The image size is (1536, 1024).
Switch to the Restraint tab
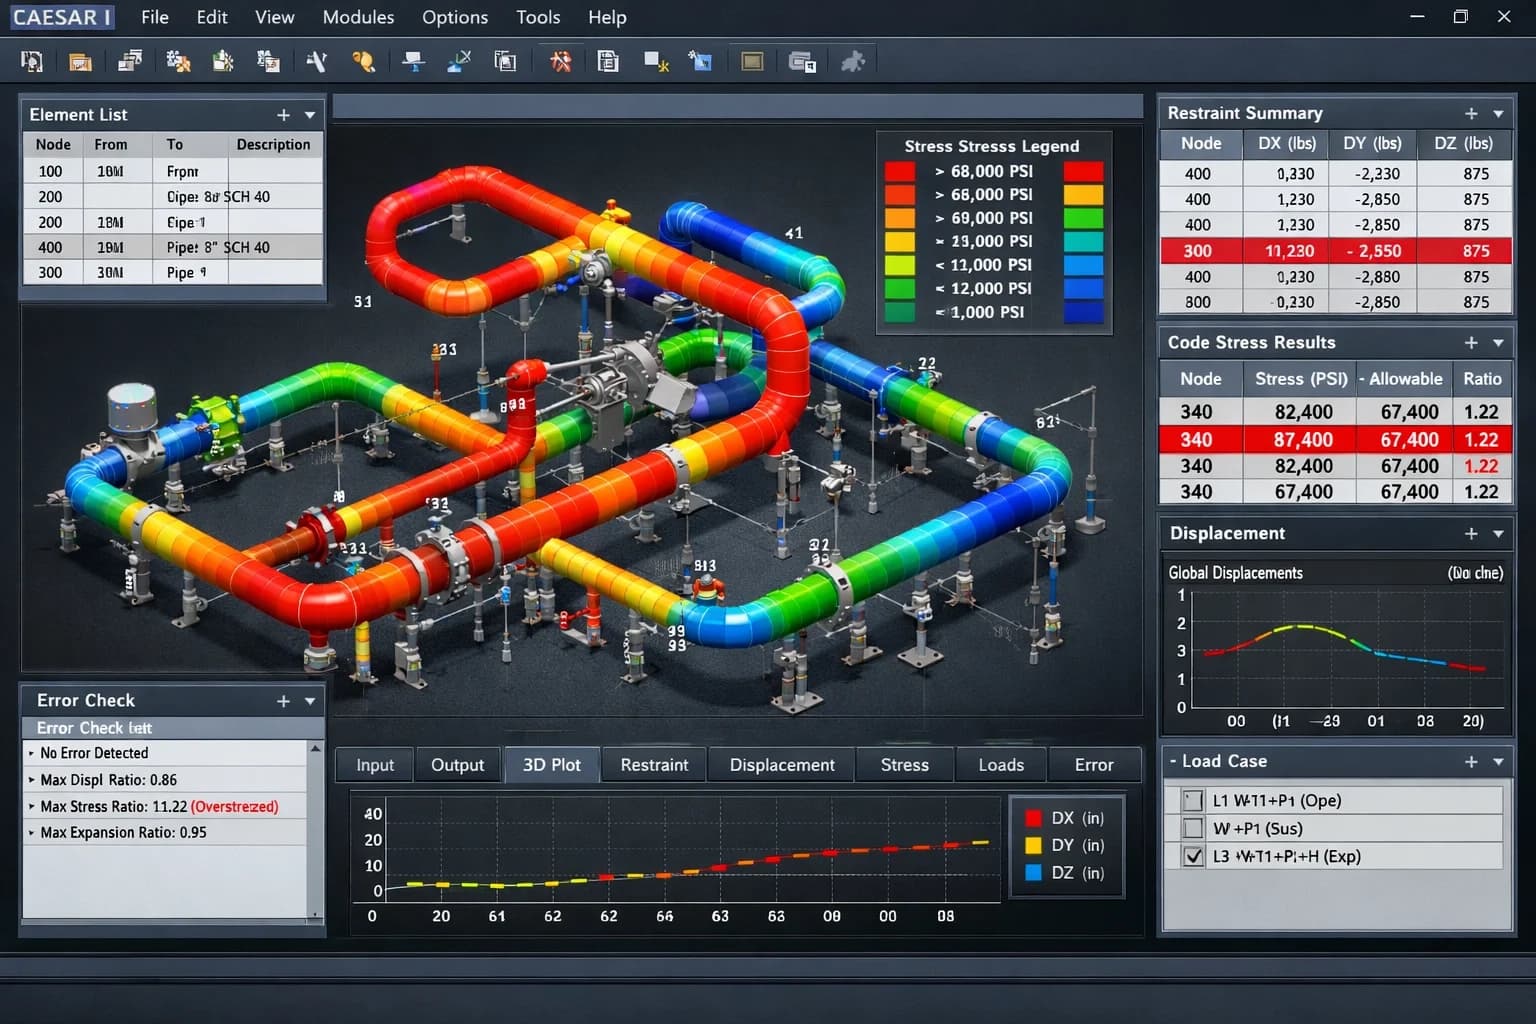[654, 765]
